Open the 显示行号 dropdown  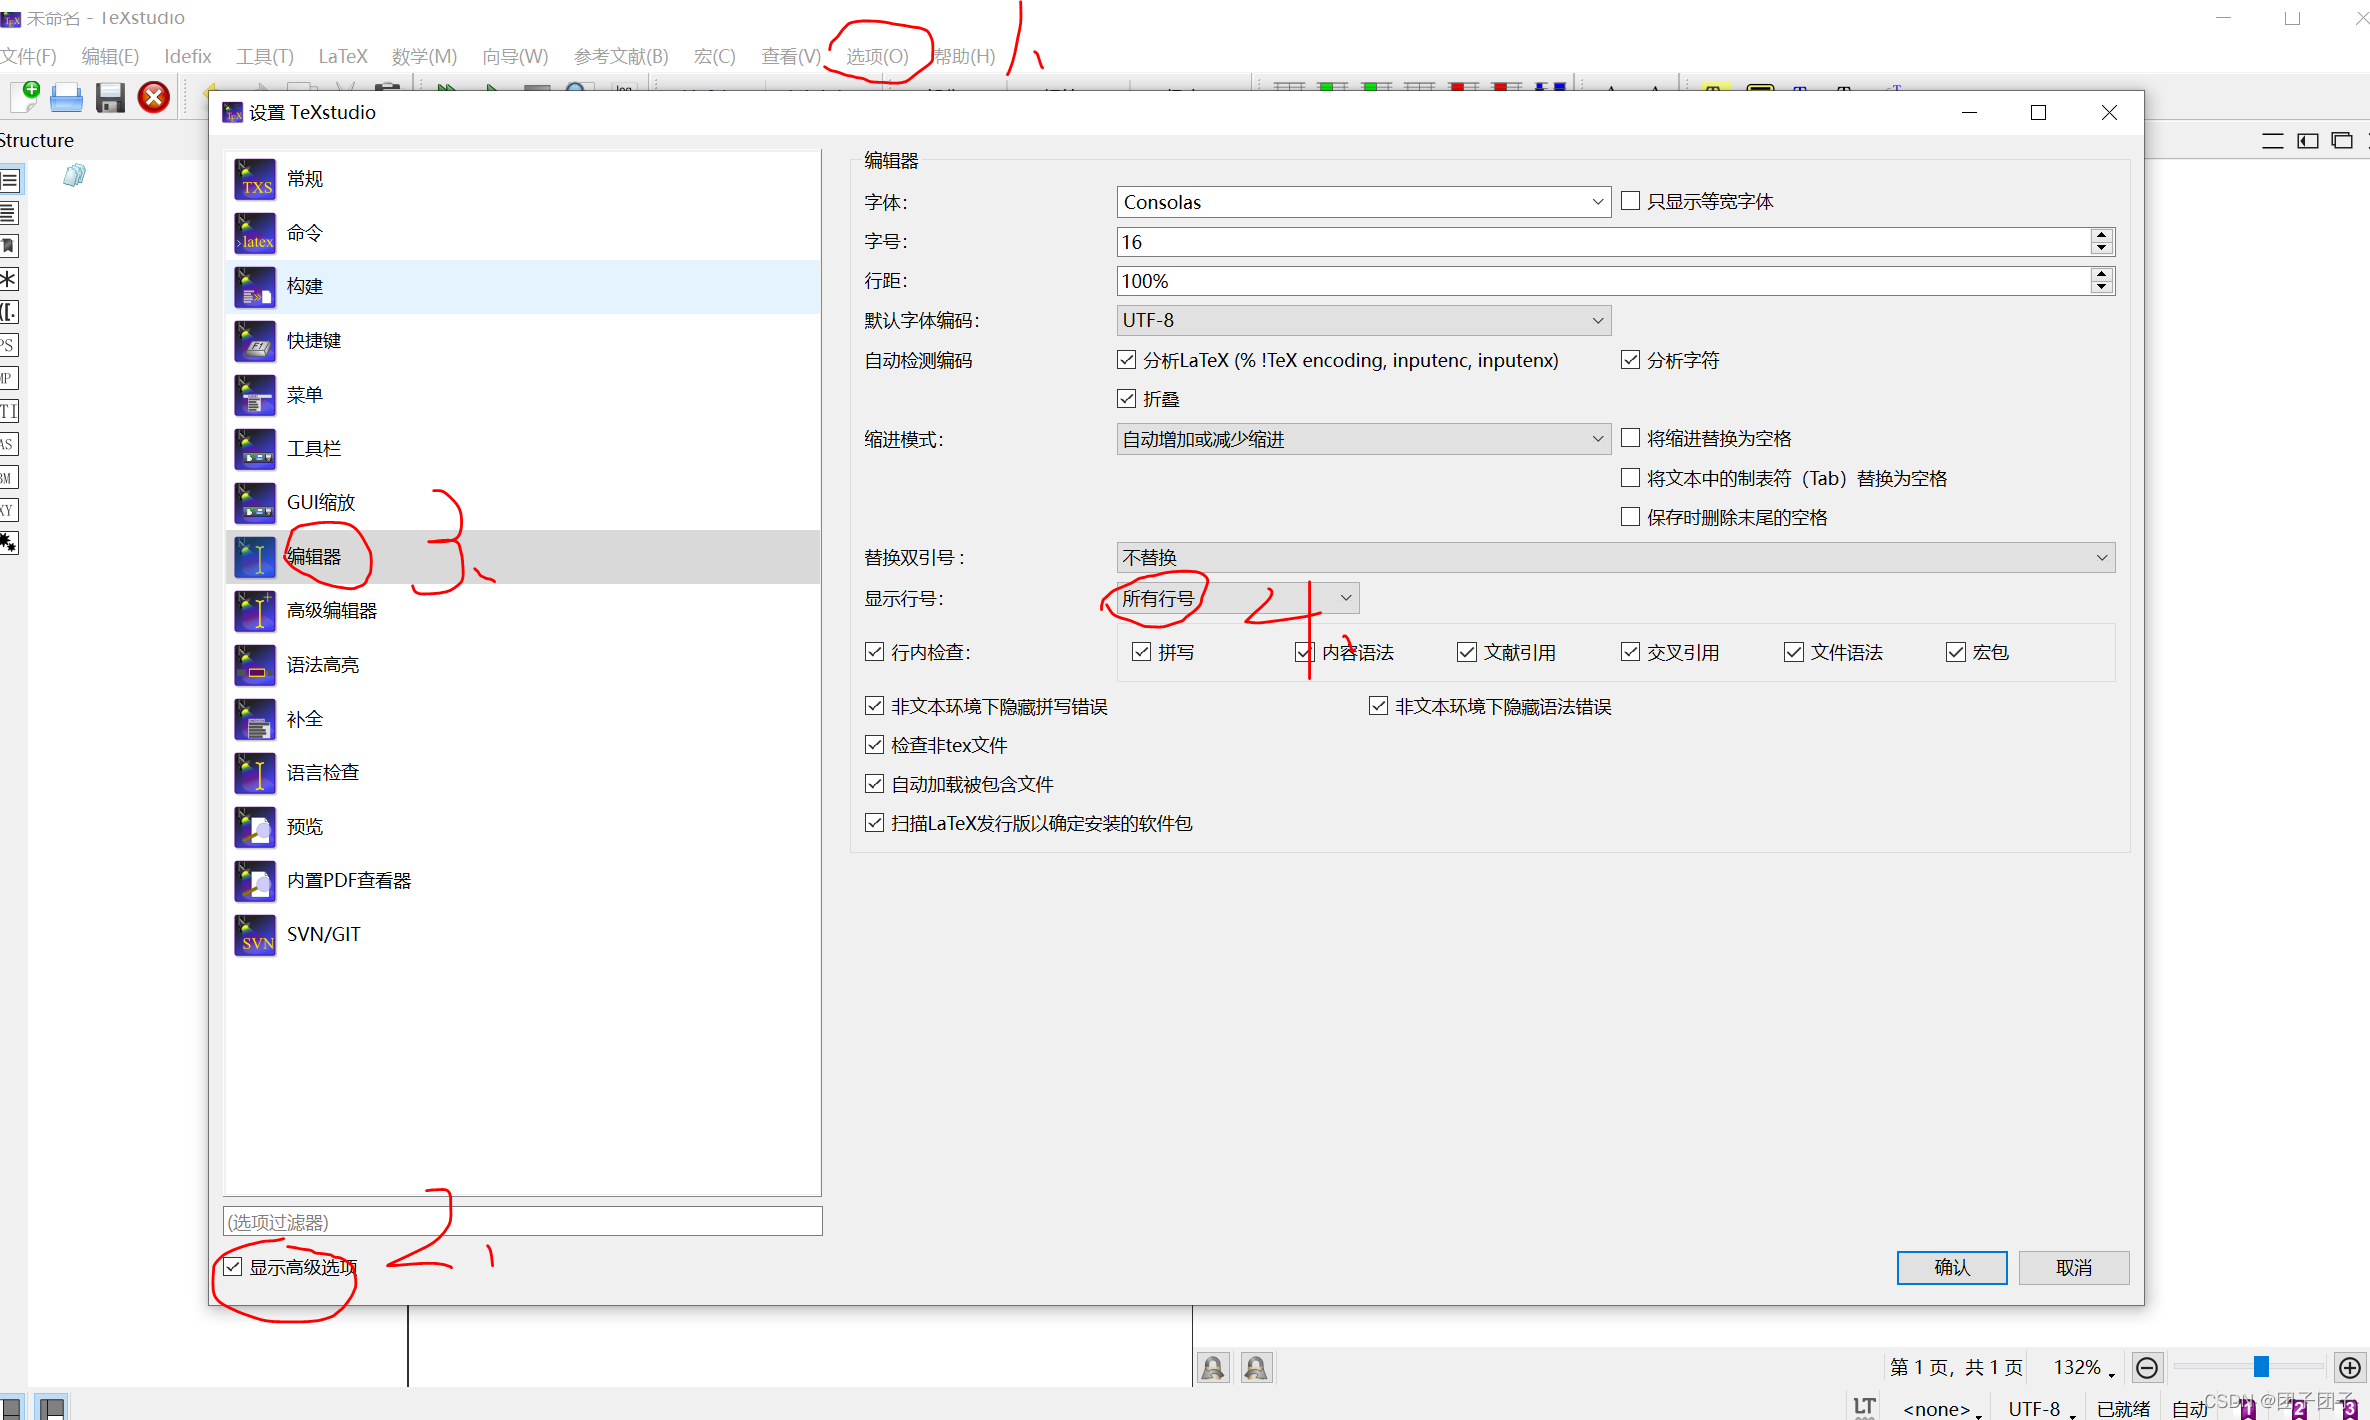click(x=1237, y=598)
